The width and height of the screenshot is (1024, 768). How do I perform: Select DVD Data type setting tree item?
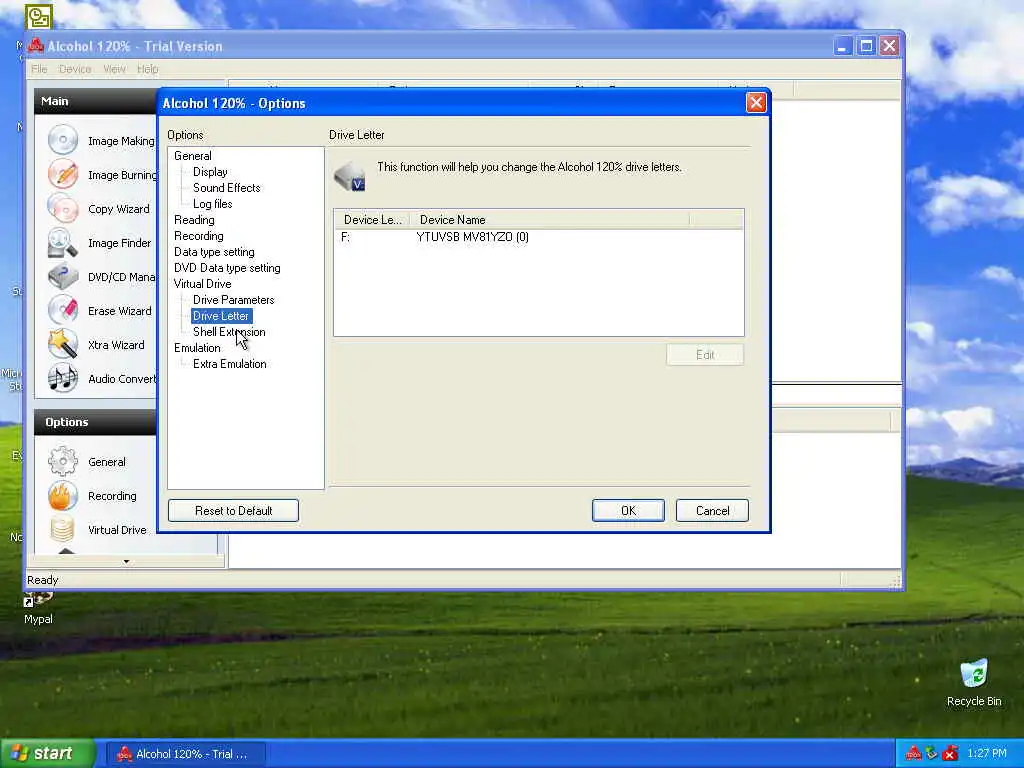[x=227, y=268]
